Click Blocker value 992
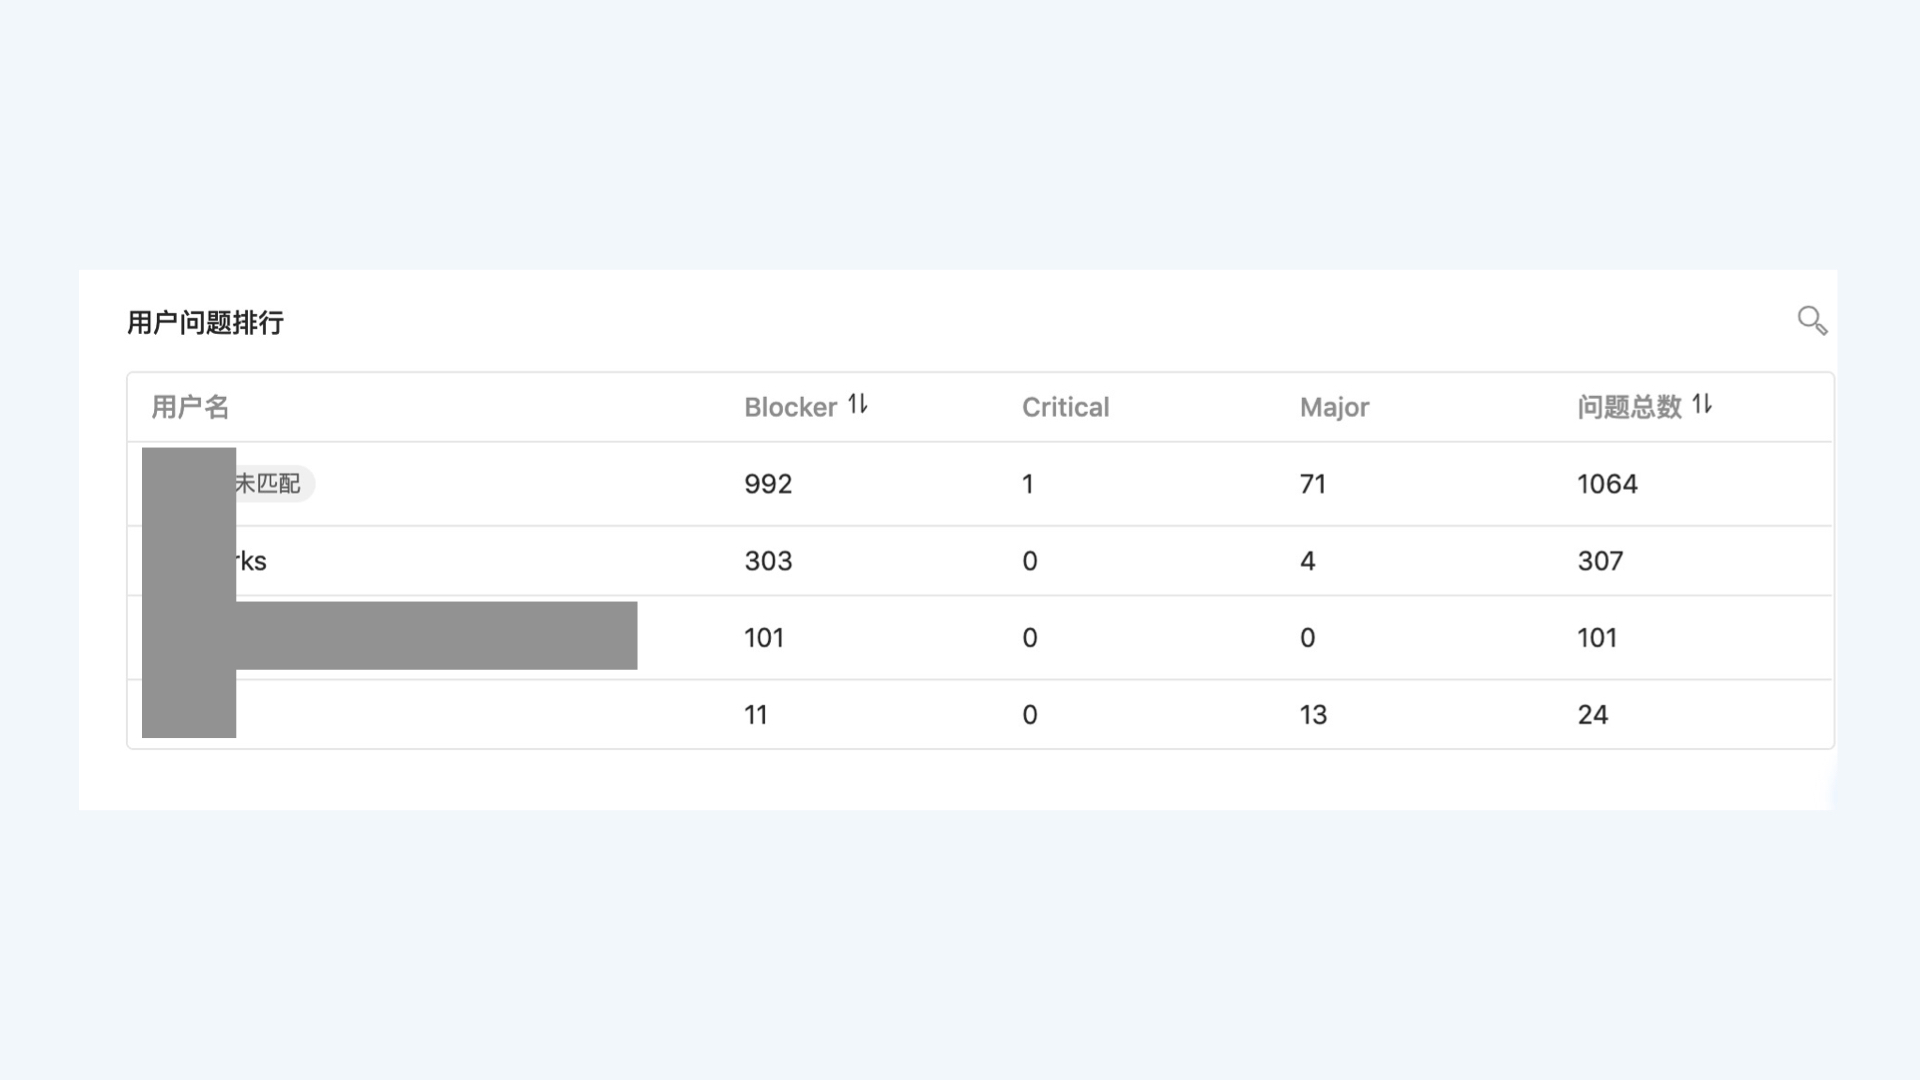1920x1080 pixels. [x=768, y=484]
